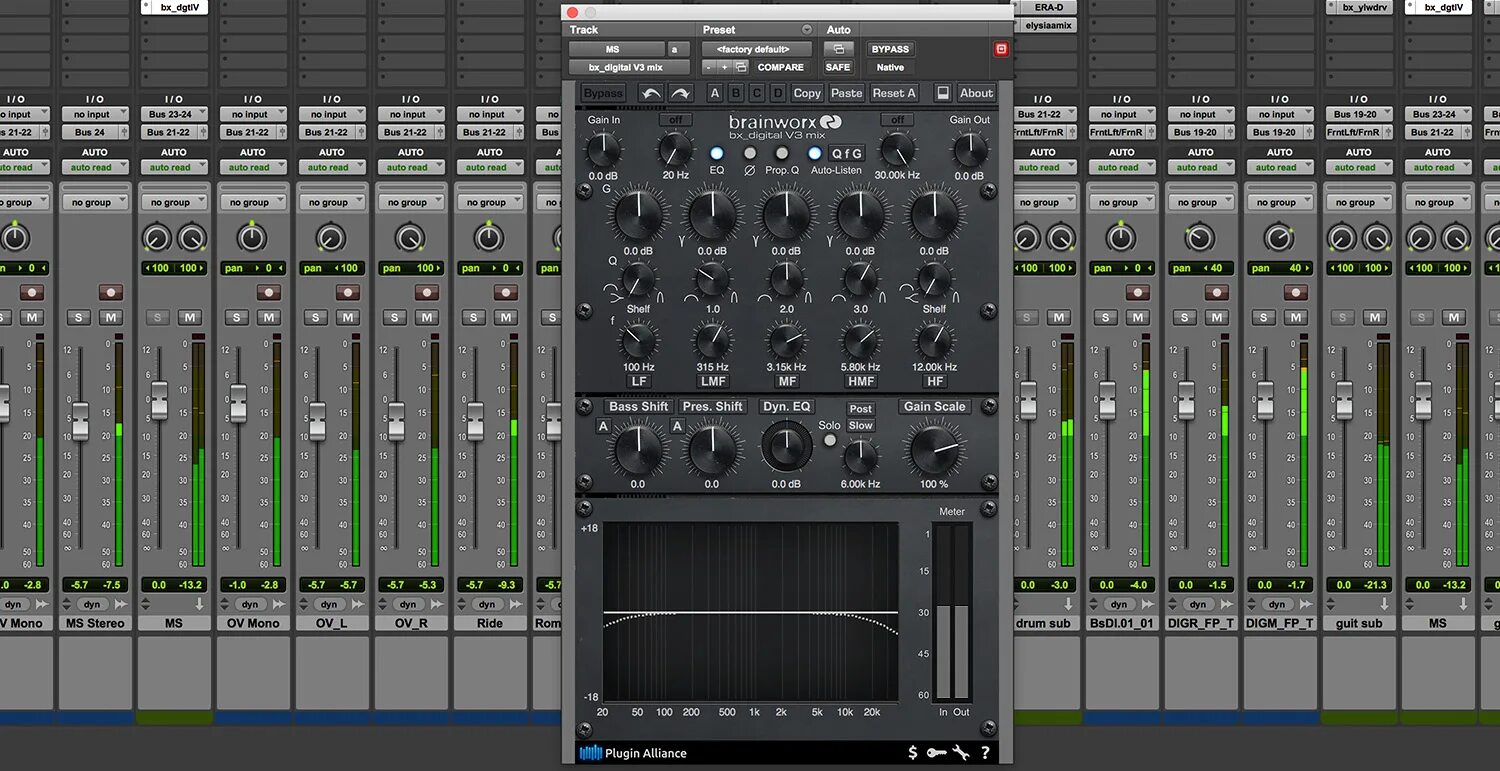Image resolution: width=1500 pixels, height=771 pixels.
Task: Click the dollar icon in the Plugin Alliance bar
Action: tap(911, 752)
